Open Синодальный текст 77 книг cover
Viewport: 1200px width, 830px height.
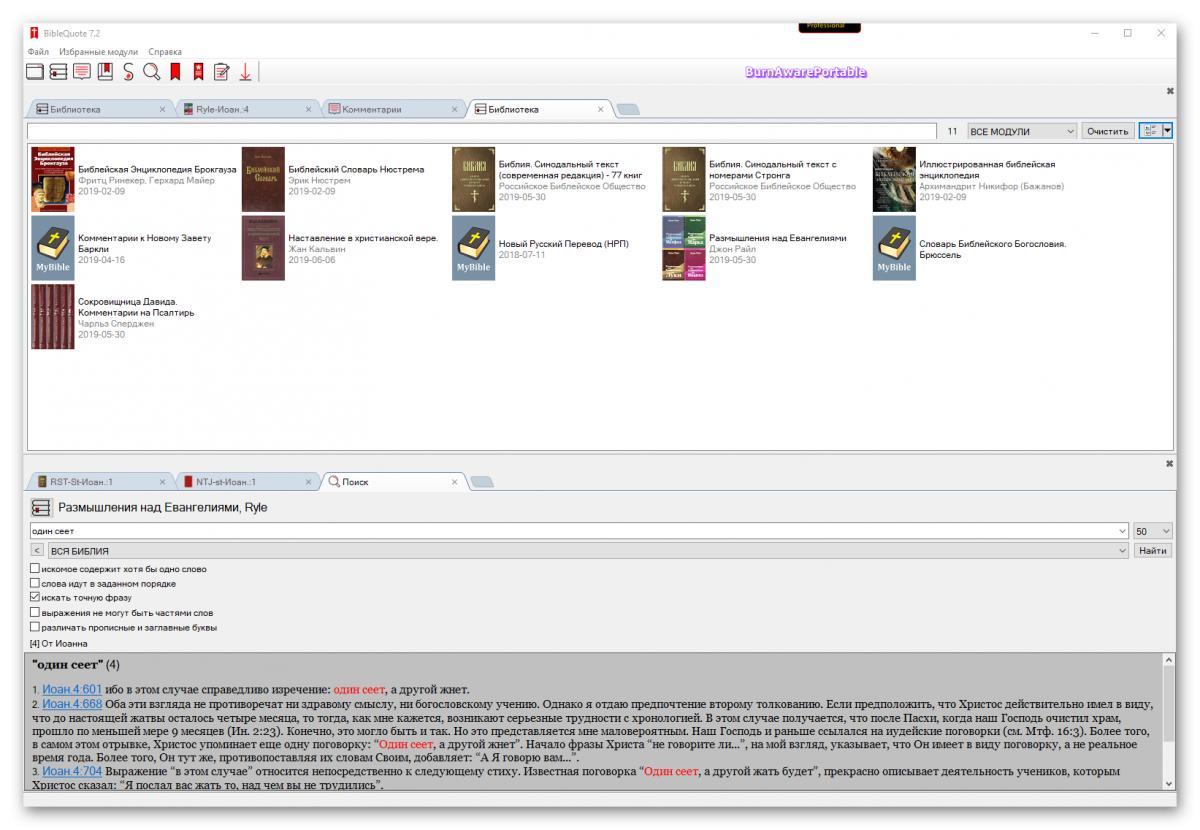tap(473, 179)
